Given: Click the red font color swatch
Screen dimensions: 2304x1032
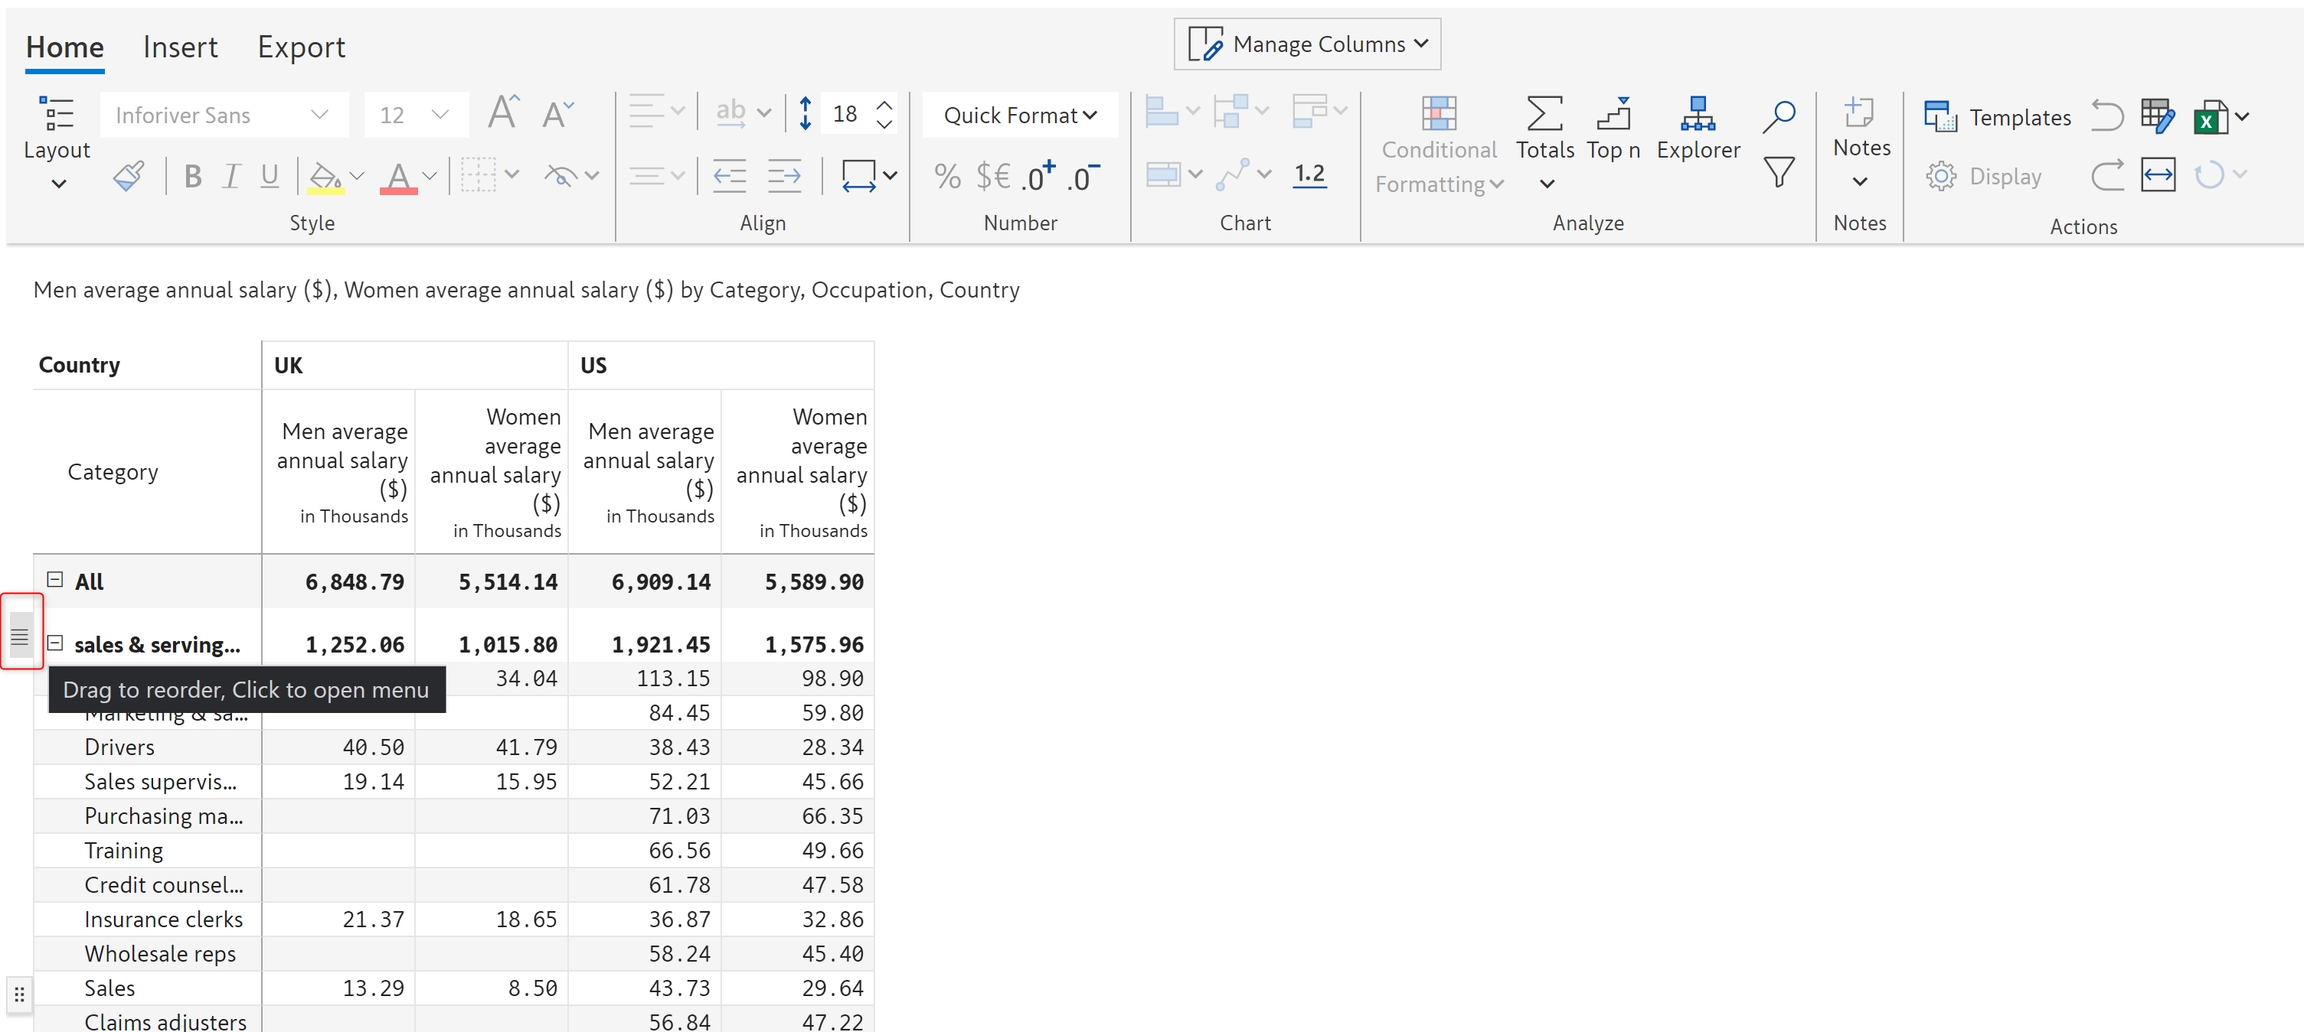Looking at the screenshot, I should pos(398,178).
